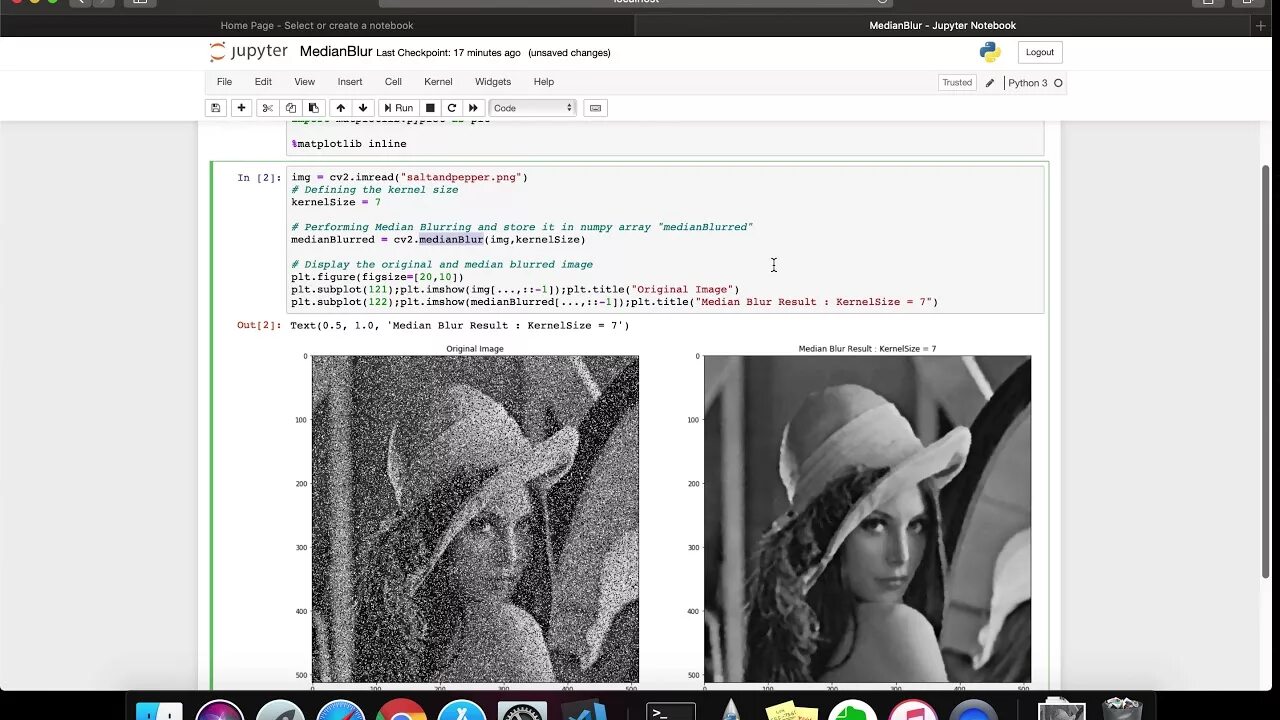This screenshot has width=1280, height=720.
Task: Open Launchpad rocket icon in Dock
Action: pyautogui.click(x=280, y=710)
